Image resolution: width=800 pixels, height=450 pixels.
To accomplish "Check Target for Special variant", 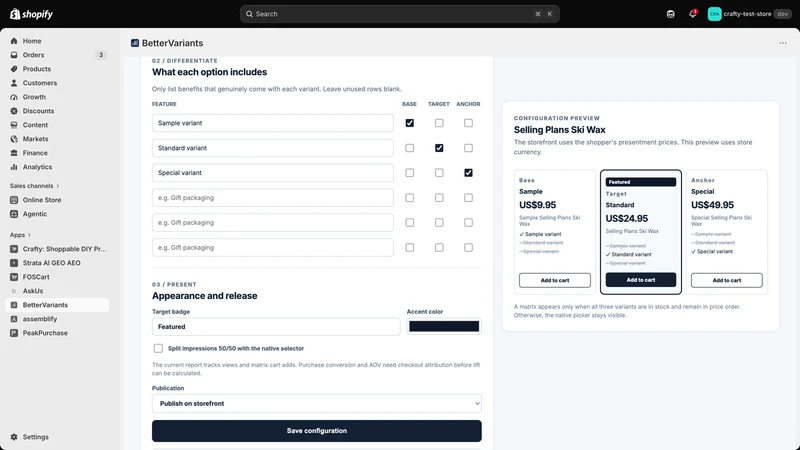I will click(439, 173).
